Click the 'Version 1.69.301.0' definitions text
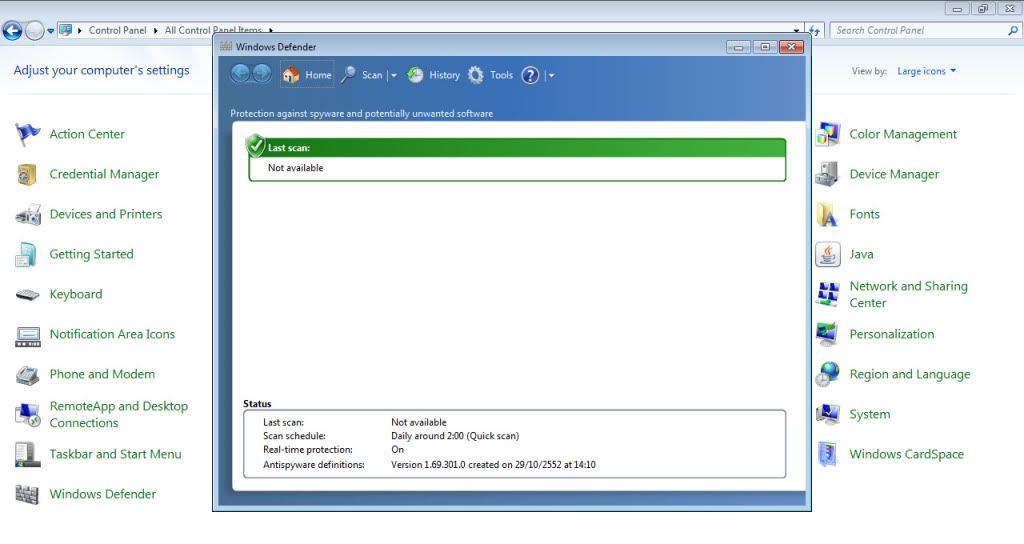Image resolution: width=1024 pixels, height=544 pixels. (x=428, y=465)
